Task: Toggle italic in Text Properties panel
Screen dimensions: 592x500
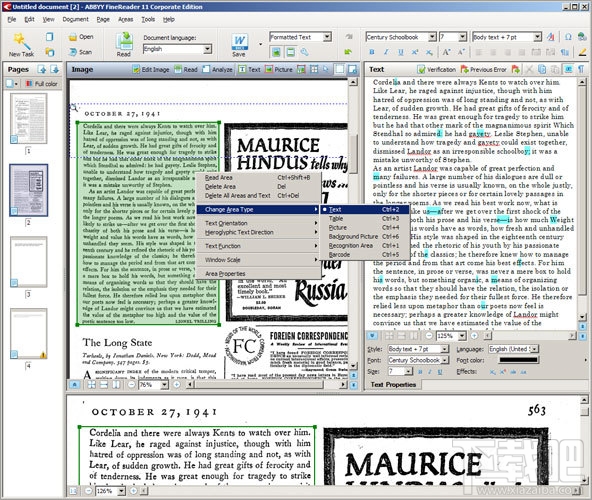Action: (430, 372)
